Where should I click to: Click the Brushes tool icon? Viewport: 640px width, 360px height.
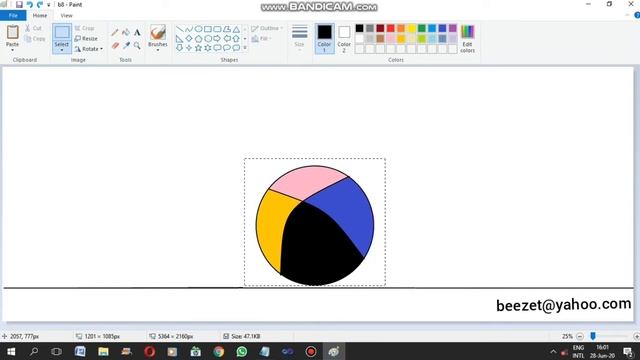[x=158, y=32]
